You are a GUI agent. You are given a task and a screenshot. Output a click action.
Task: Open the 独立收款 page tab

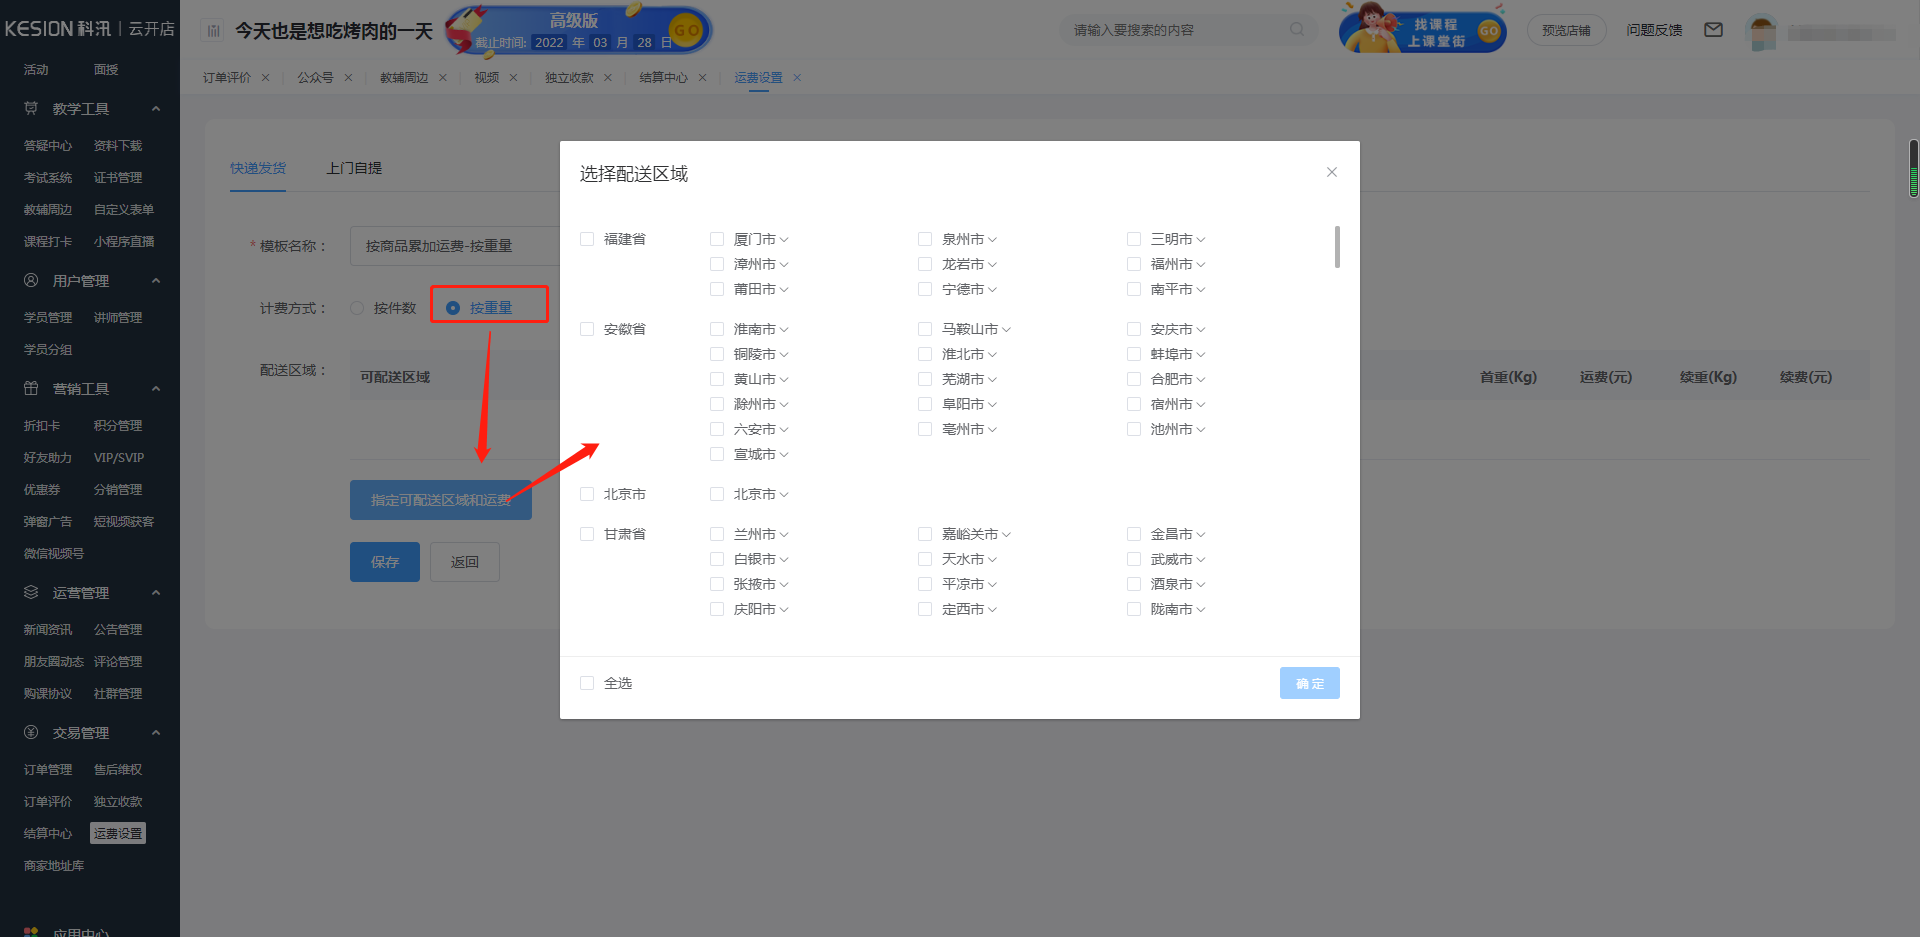(569, 77)
